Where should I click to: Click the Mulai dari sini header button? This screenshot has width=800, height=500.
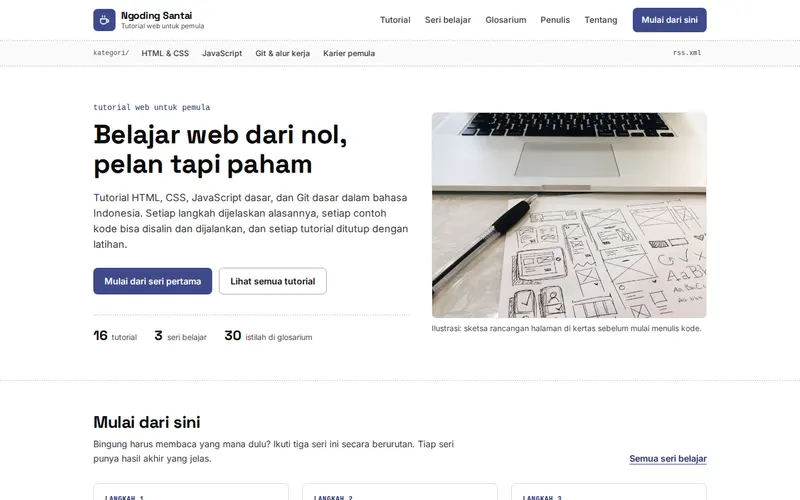point(669,20)
